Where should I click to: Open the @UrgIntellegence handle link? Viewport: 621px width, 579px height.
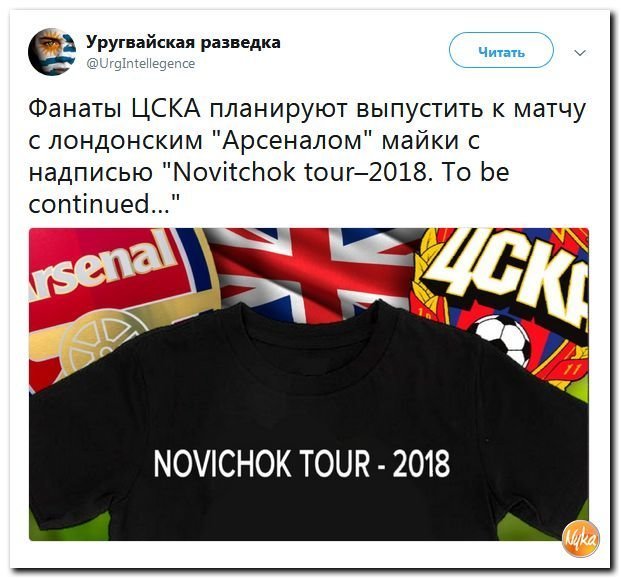141,63
